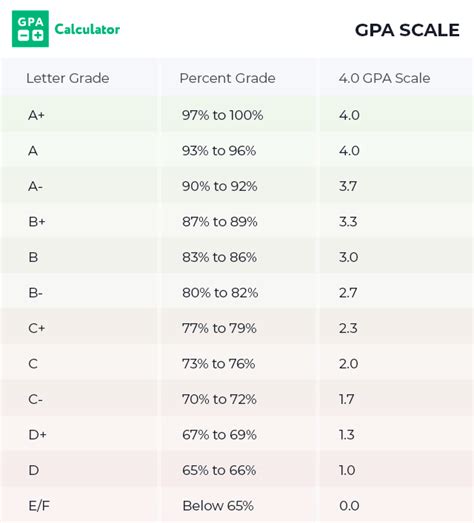The height and width of the screenshot is (523, 474).
Task: Click the green GPA calculator logo icon
Action: click(x=30, y=29)
